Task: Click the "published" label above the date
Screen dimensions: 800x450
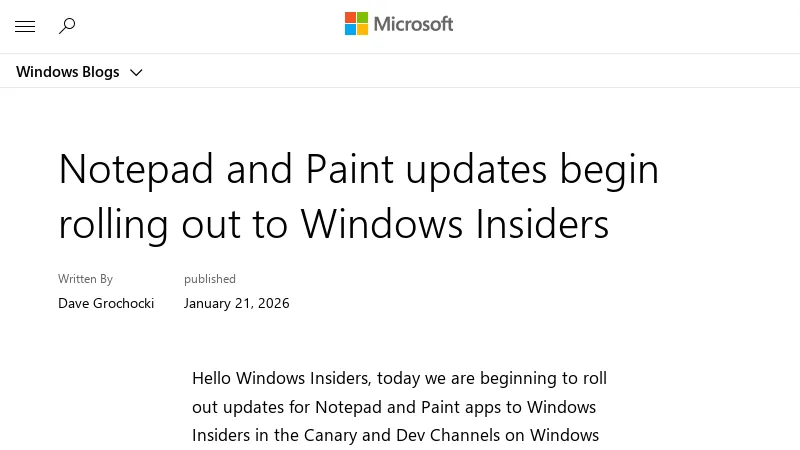Action: click(210, 279)
